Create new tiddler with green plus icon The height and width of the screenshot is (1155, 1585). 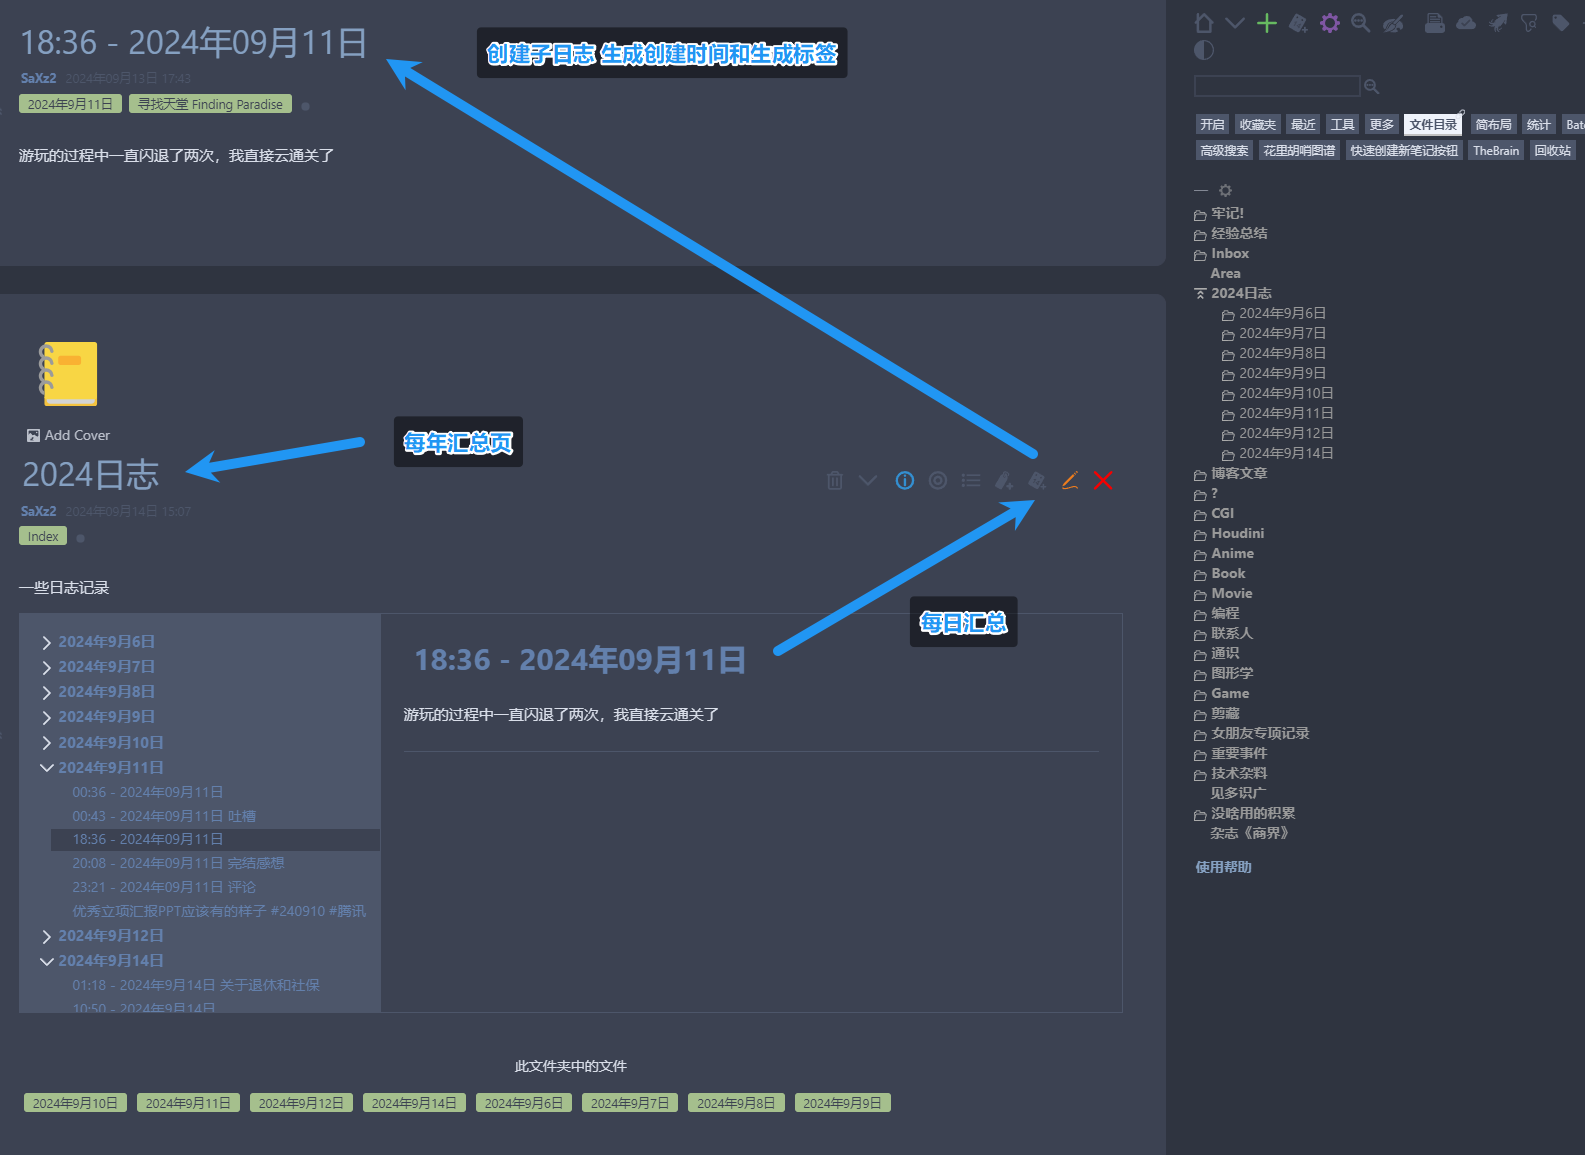(1267, 23)
